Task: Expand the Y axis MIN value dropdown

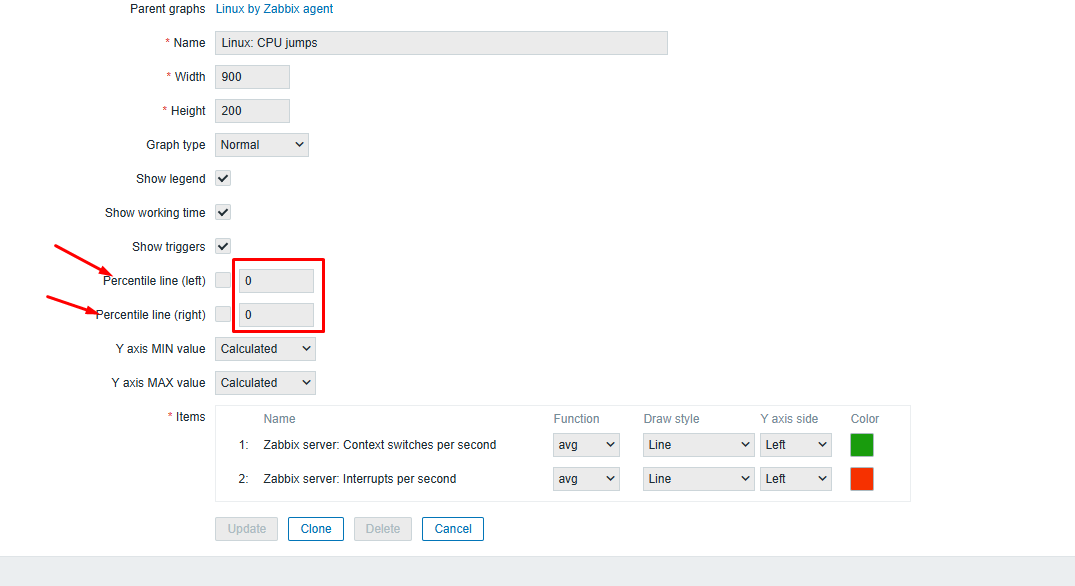Action: click(265, 349)
